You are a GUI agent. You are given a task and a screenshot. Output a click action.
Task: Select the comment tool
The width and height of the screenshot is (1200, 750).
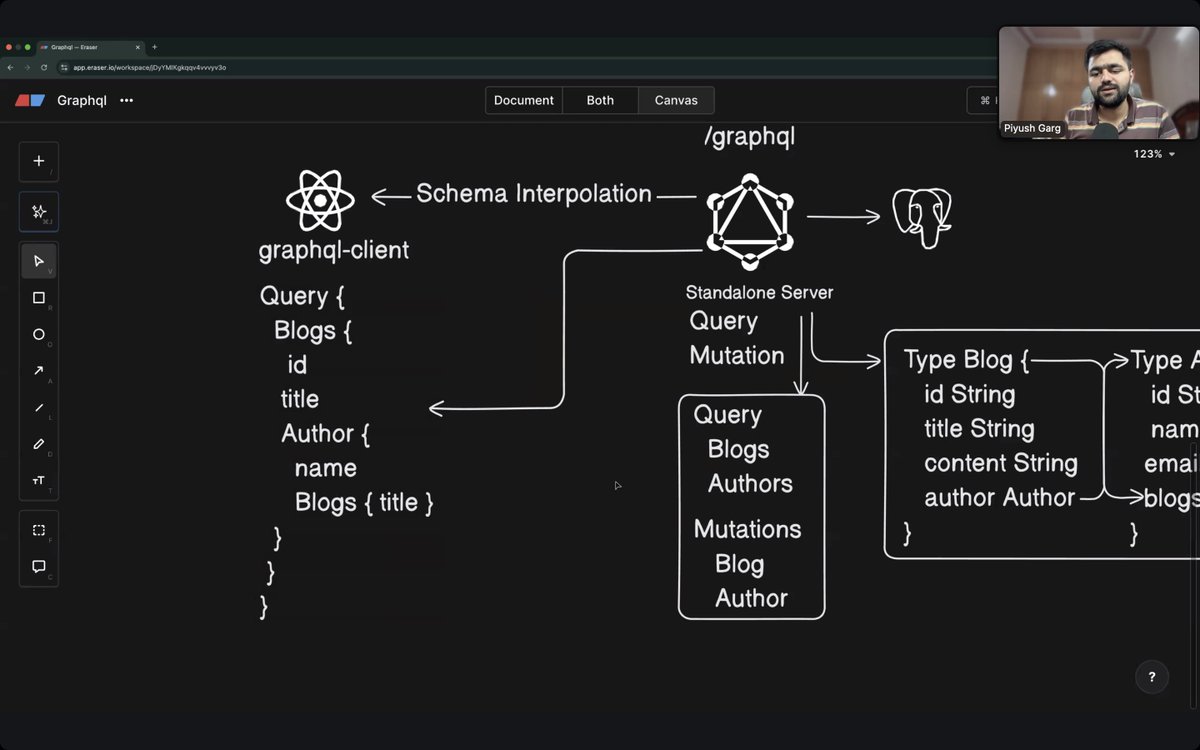(x=39, y=567)
